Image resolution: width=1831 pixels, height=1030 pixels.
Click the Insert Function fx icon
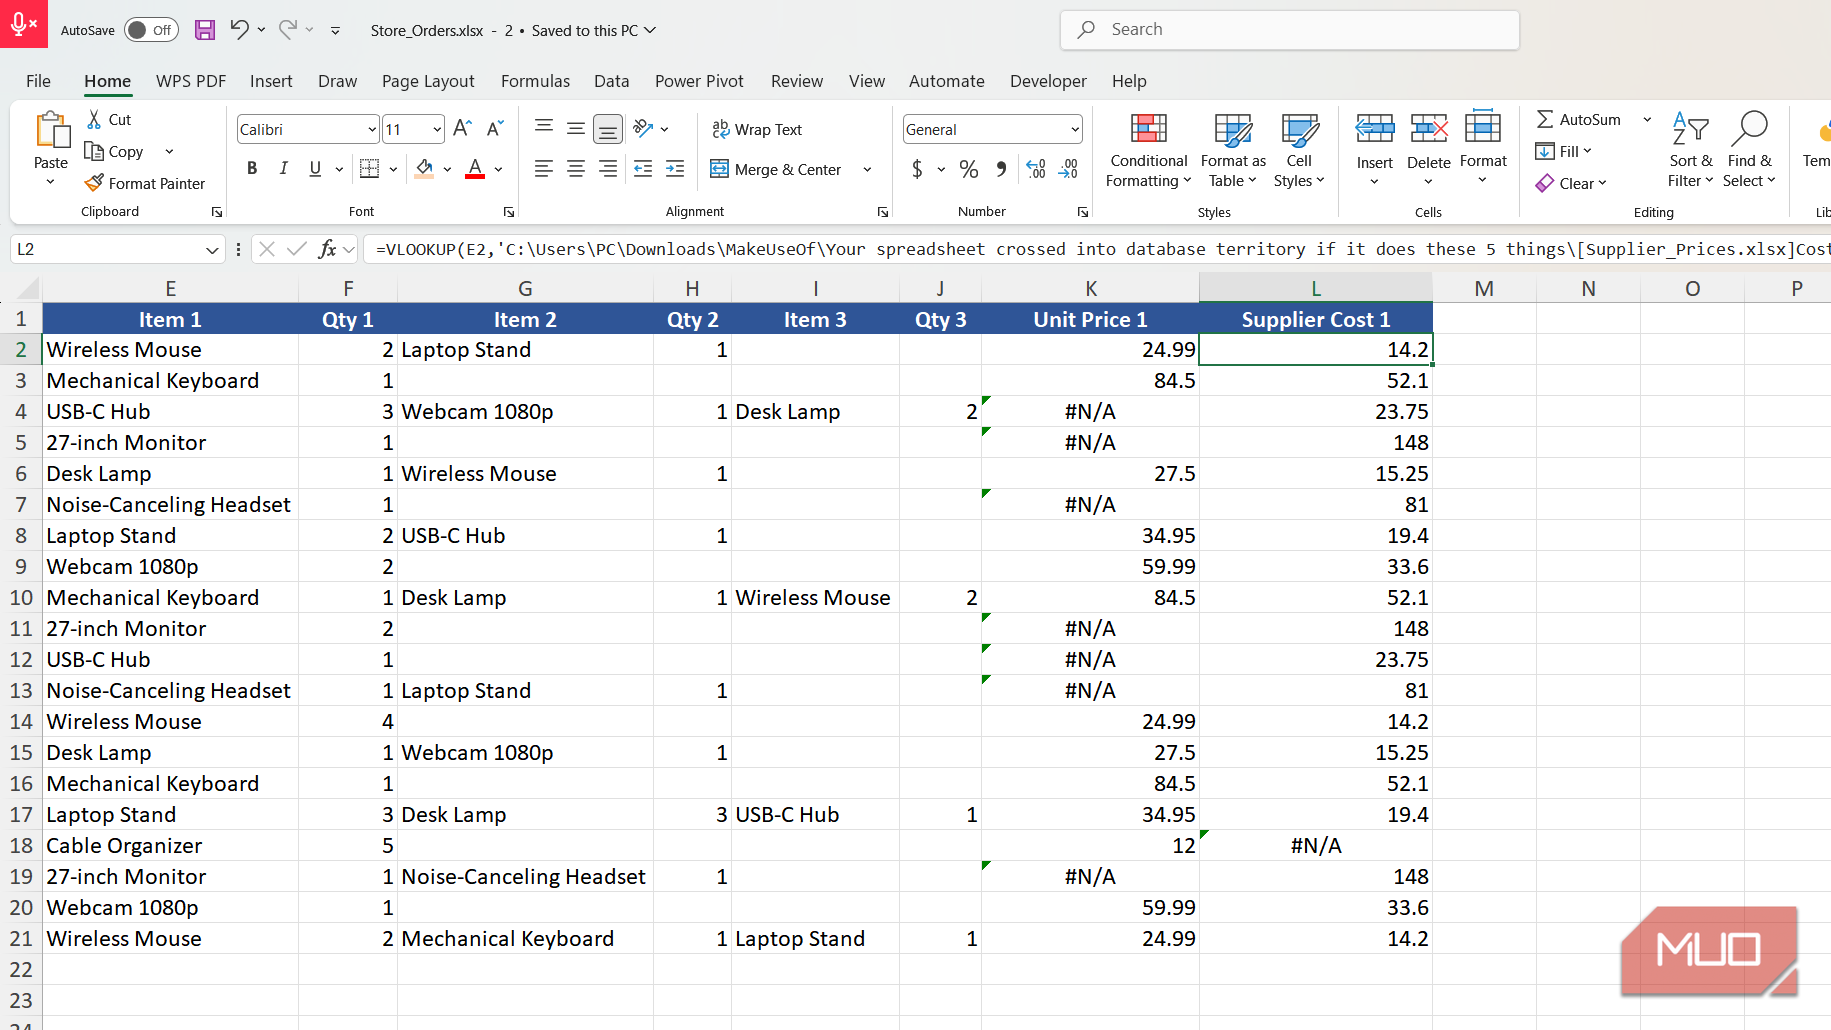327,249
